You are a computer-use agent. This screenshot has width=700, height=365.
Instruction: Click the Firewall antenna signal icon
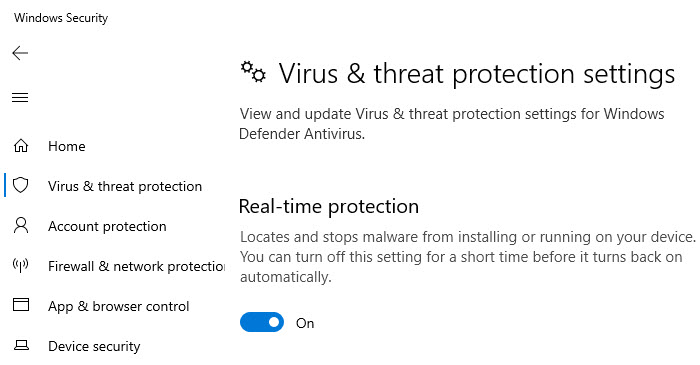[21, 265]
